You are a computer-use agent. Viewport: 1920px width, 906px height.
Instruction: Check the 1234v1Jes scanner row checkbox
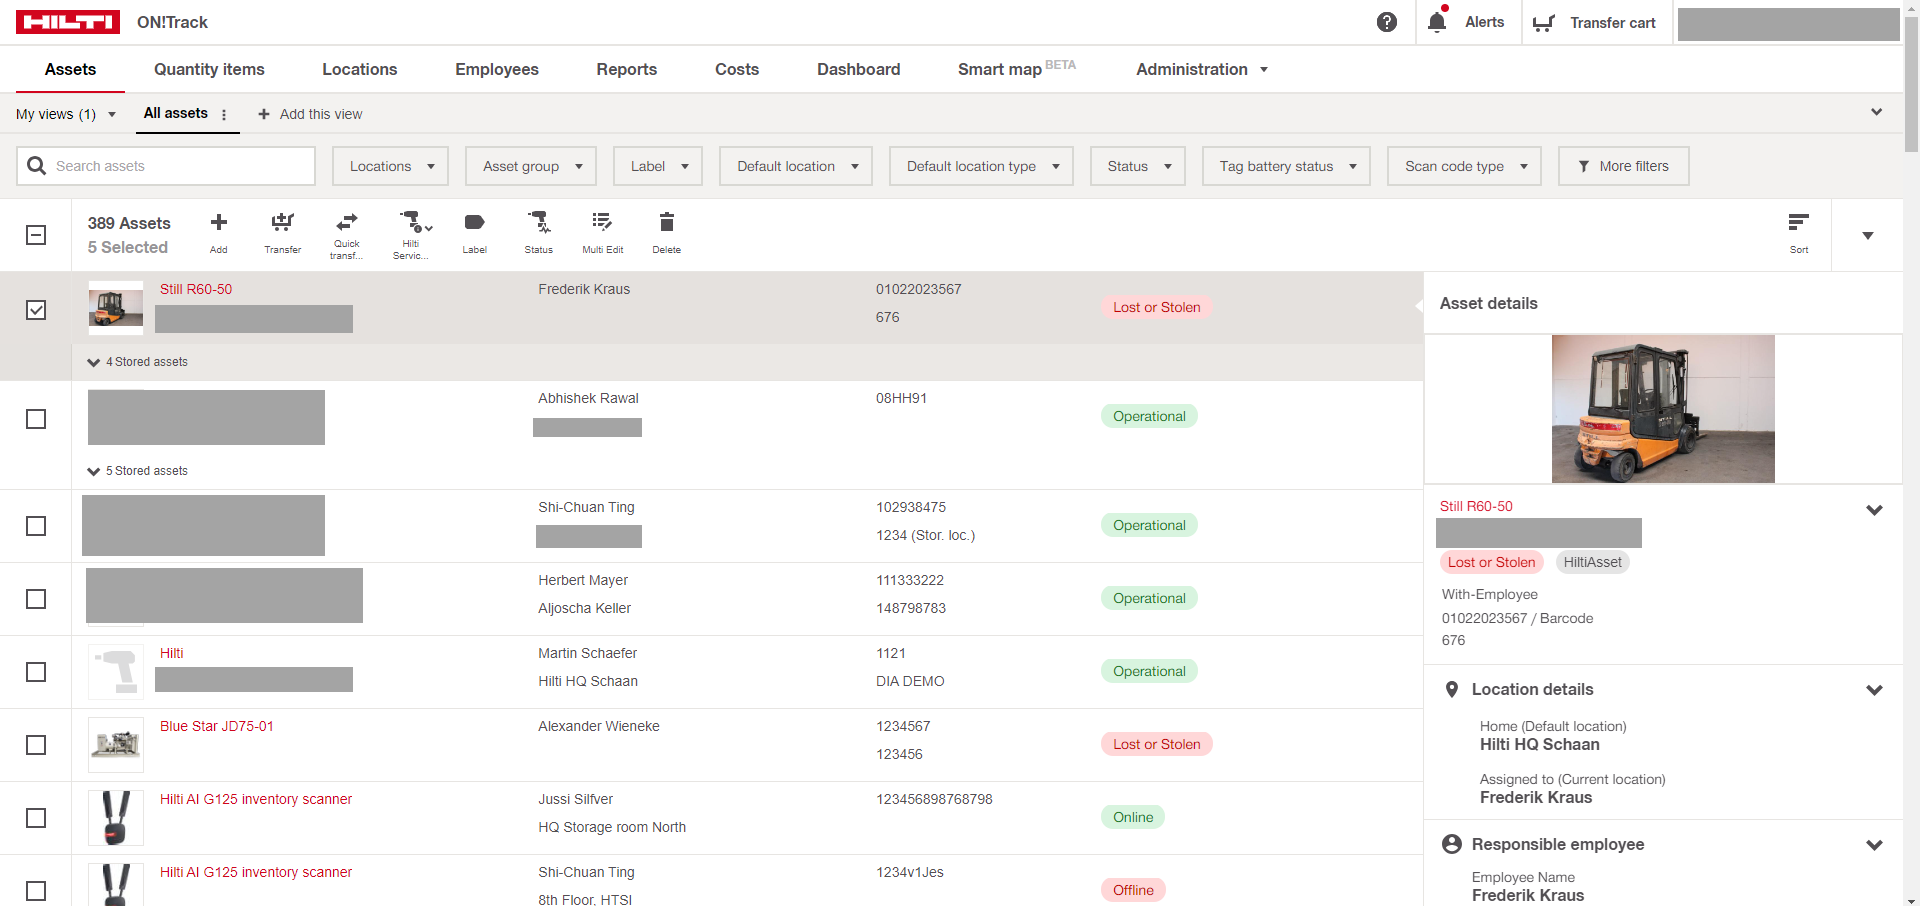[x=36, y=891]
